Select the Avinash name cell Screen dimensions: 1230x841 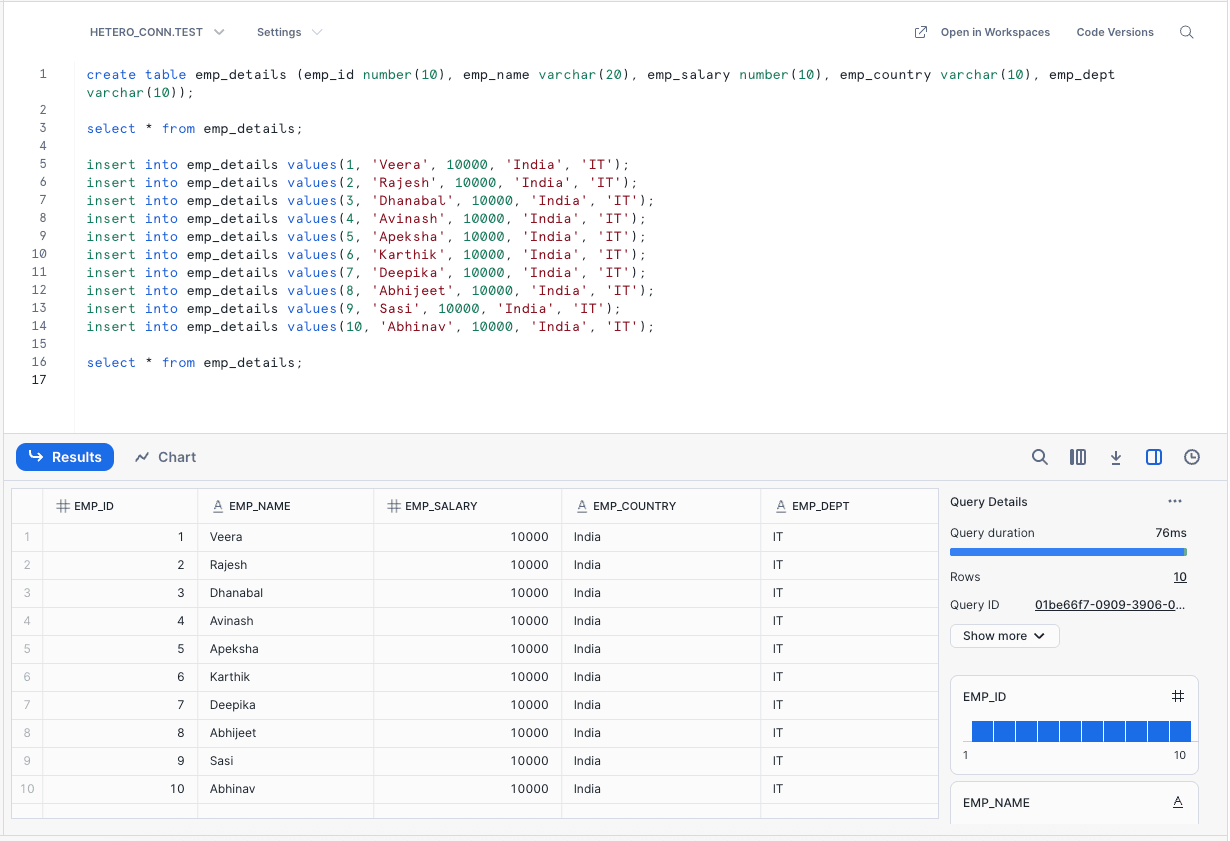coord(286,621)
